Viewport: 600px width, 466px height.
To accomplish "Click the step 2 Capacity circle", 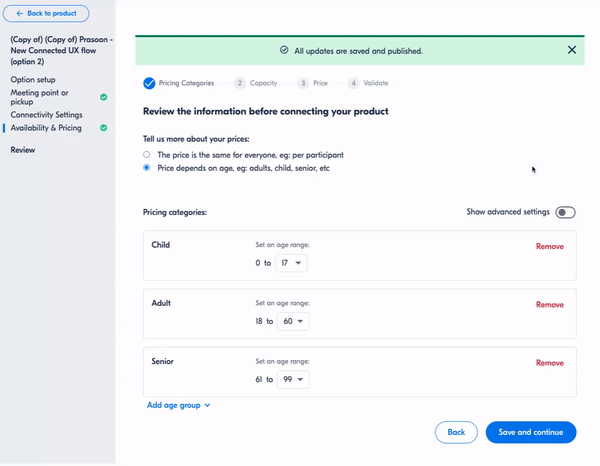I will 240,83.
